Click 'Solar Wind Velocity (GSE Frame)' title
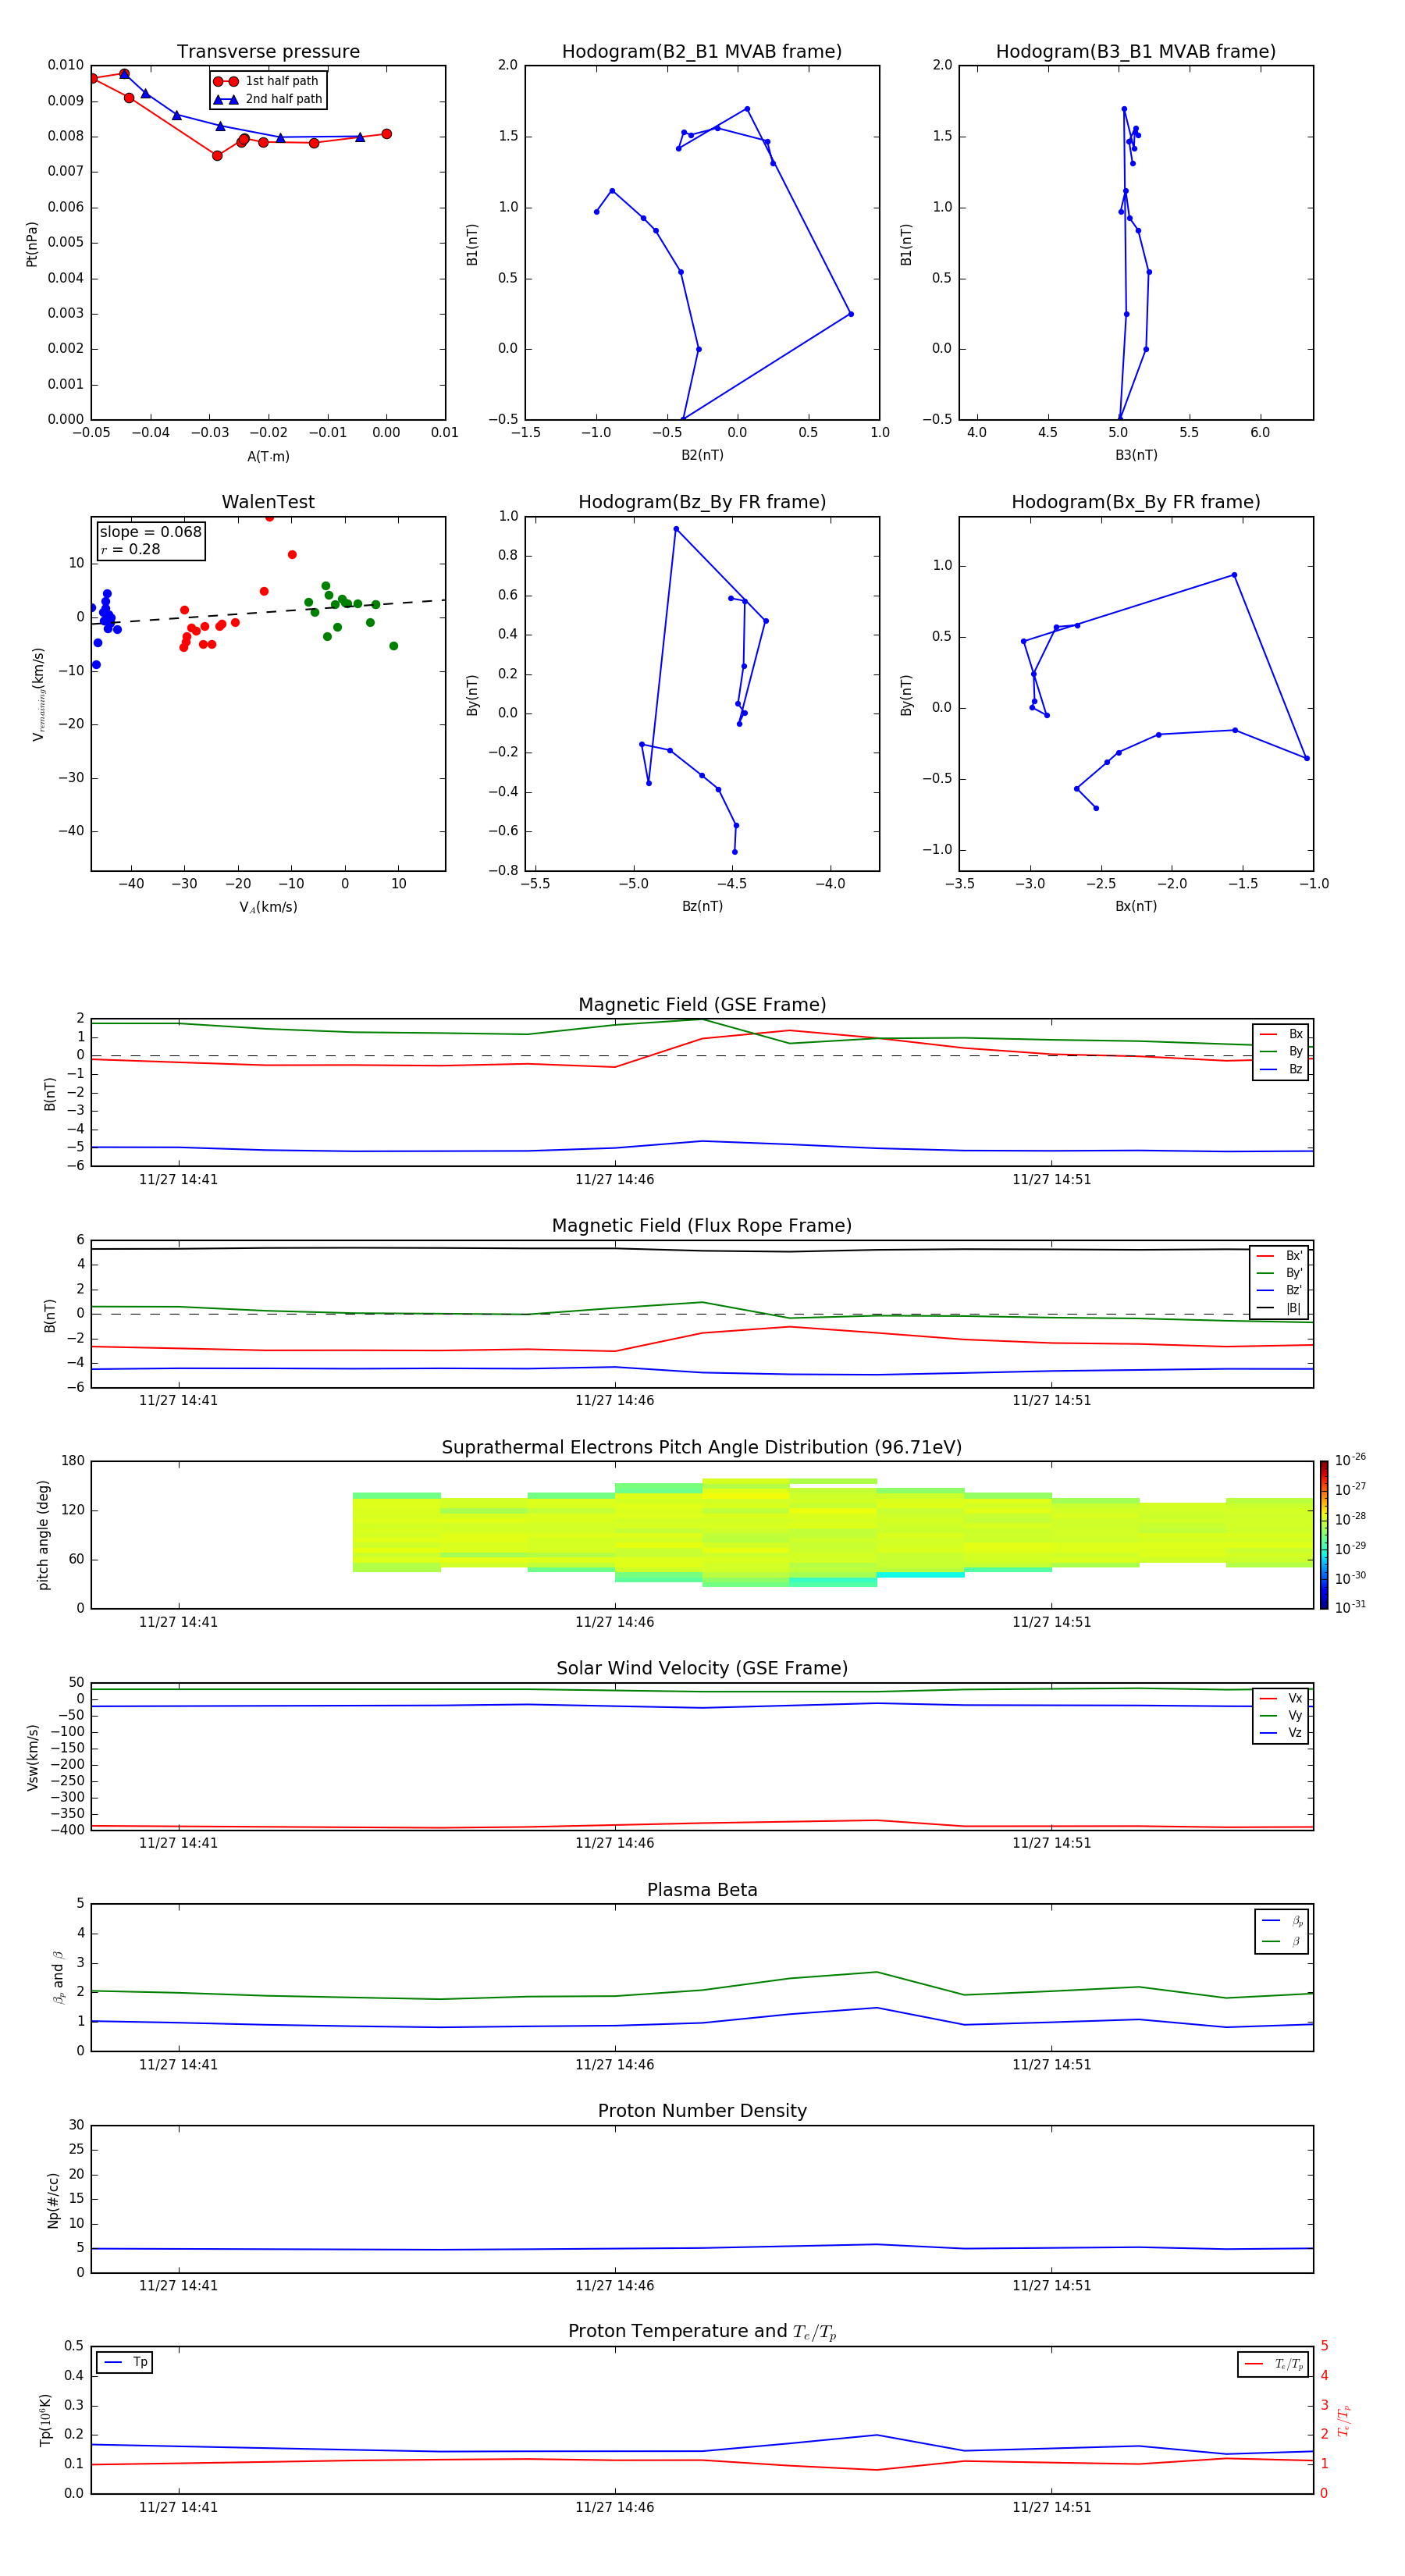 pos(702,1669)
